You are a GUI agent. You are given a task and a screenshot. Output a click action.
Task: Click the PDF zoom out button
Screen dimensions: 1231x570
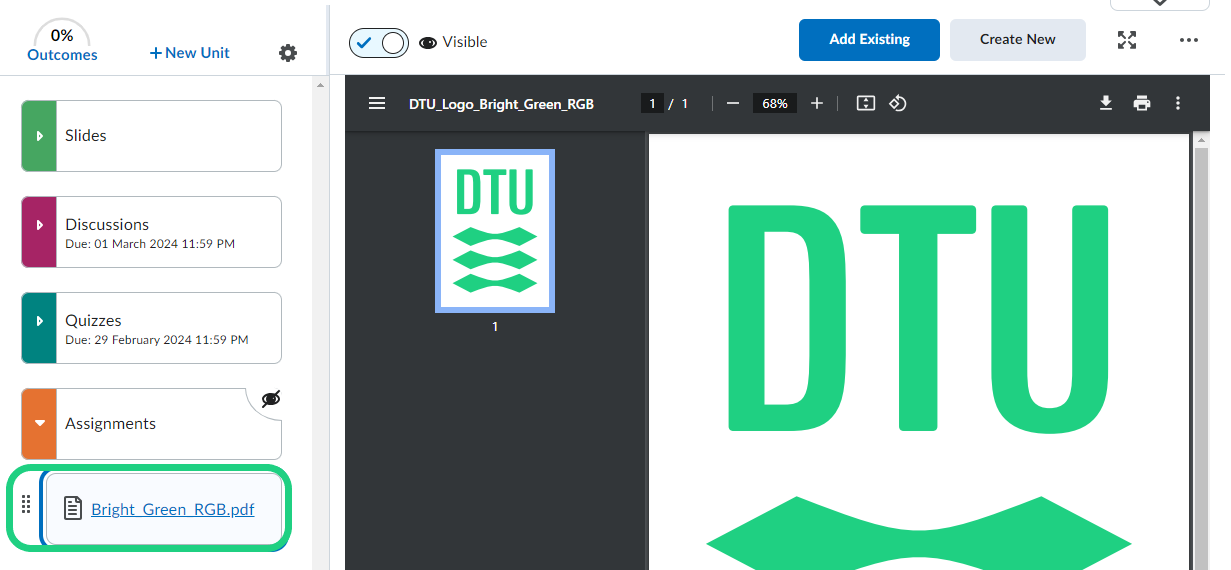point(733,103)
